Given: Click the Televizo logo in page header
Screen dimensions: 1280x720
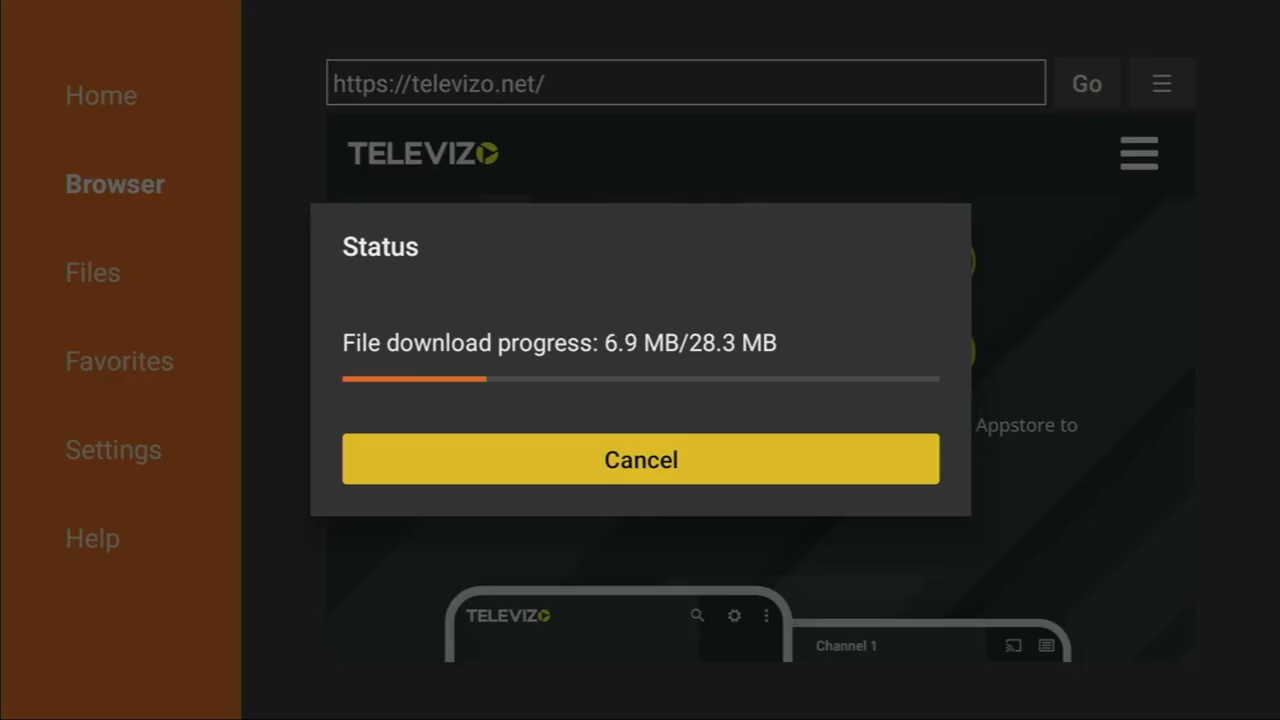Looking at the screenshot, I should coord(423,153).
